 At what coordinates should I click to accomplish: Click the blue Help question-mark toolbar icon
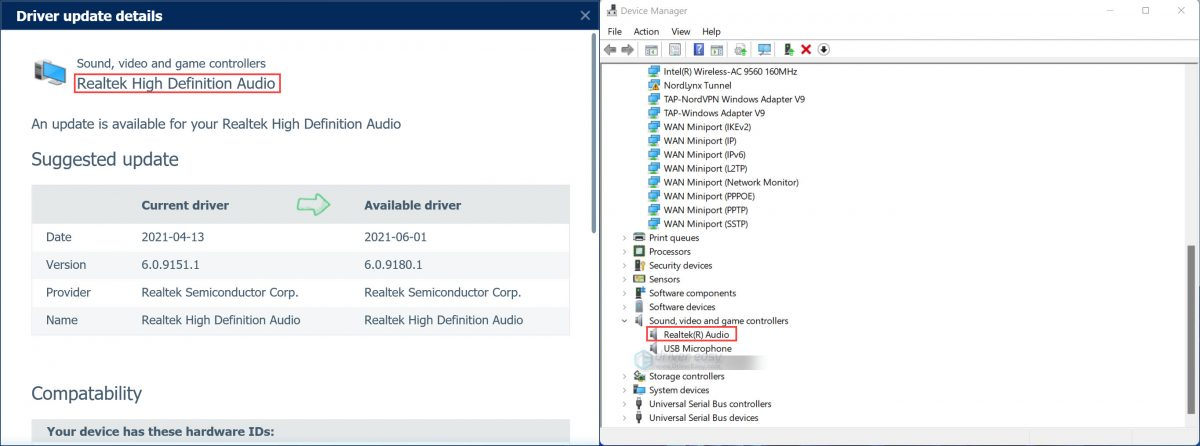[x=699, y=49]
